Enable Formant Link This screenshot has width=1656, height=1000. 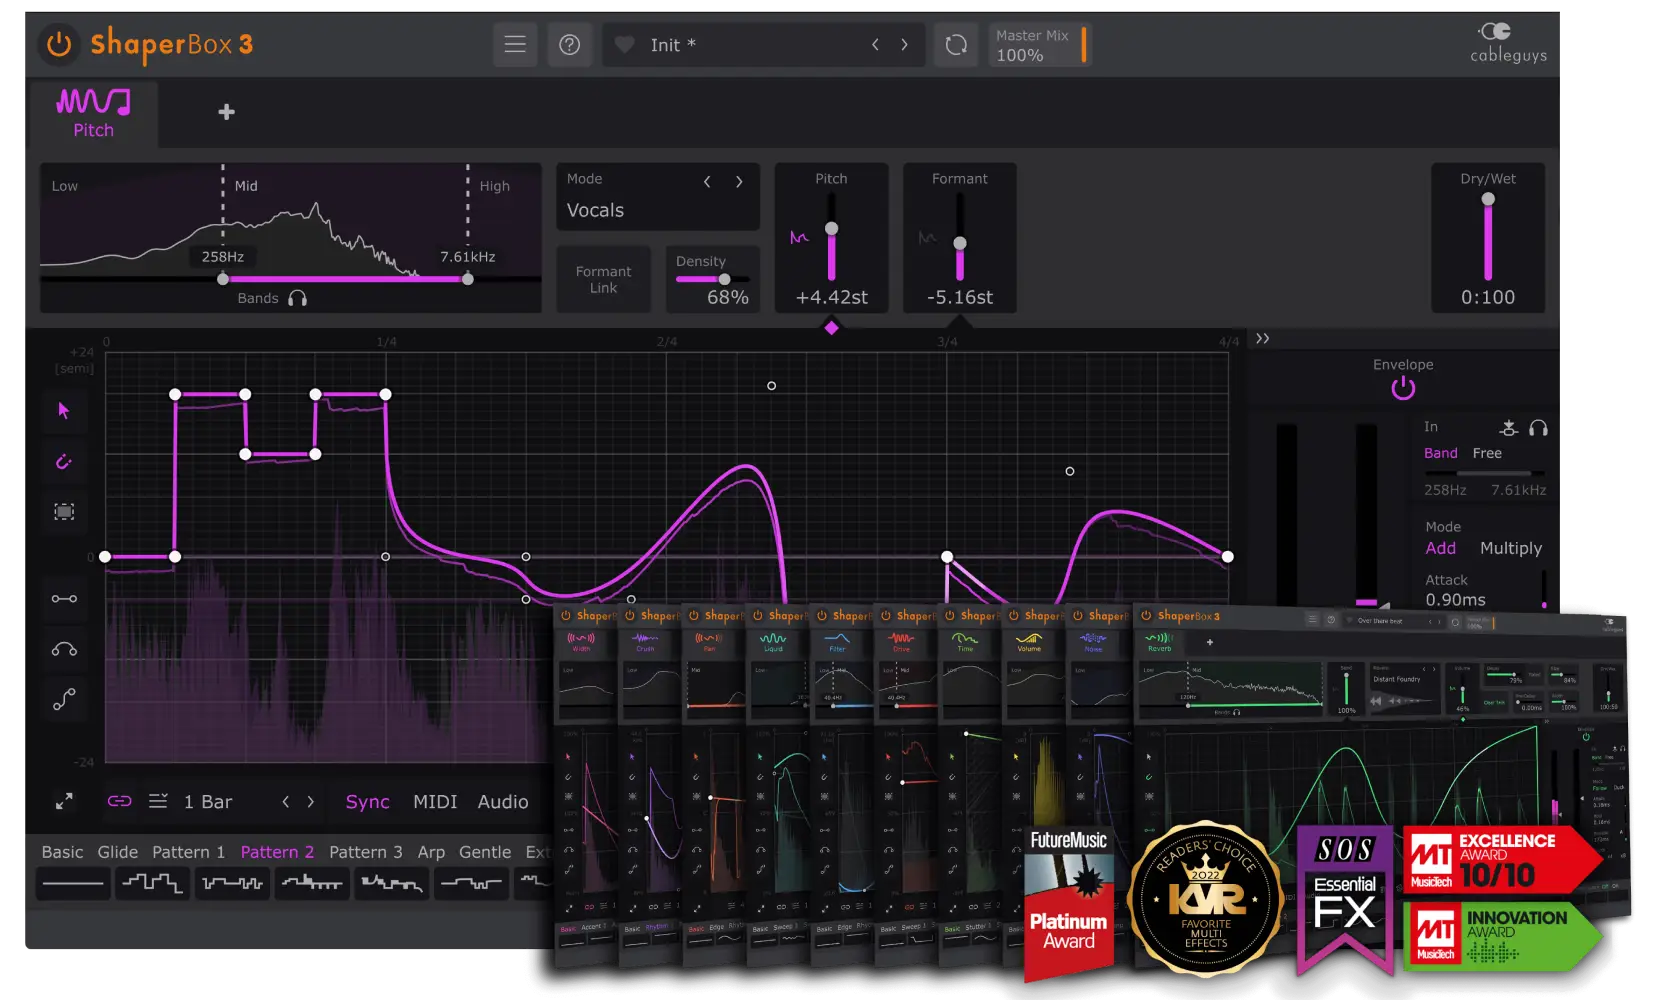(x=603, y=280)
